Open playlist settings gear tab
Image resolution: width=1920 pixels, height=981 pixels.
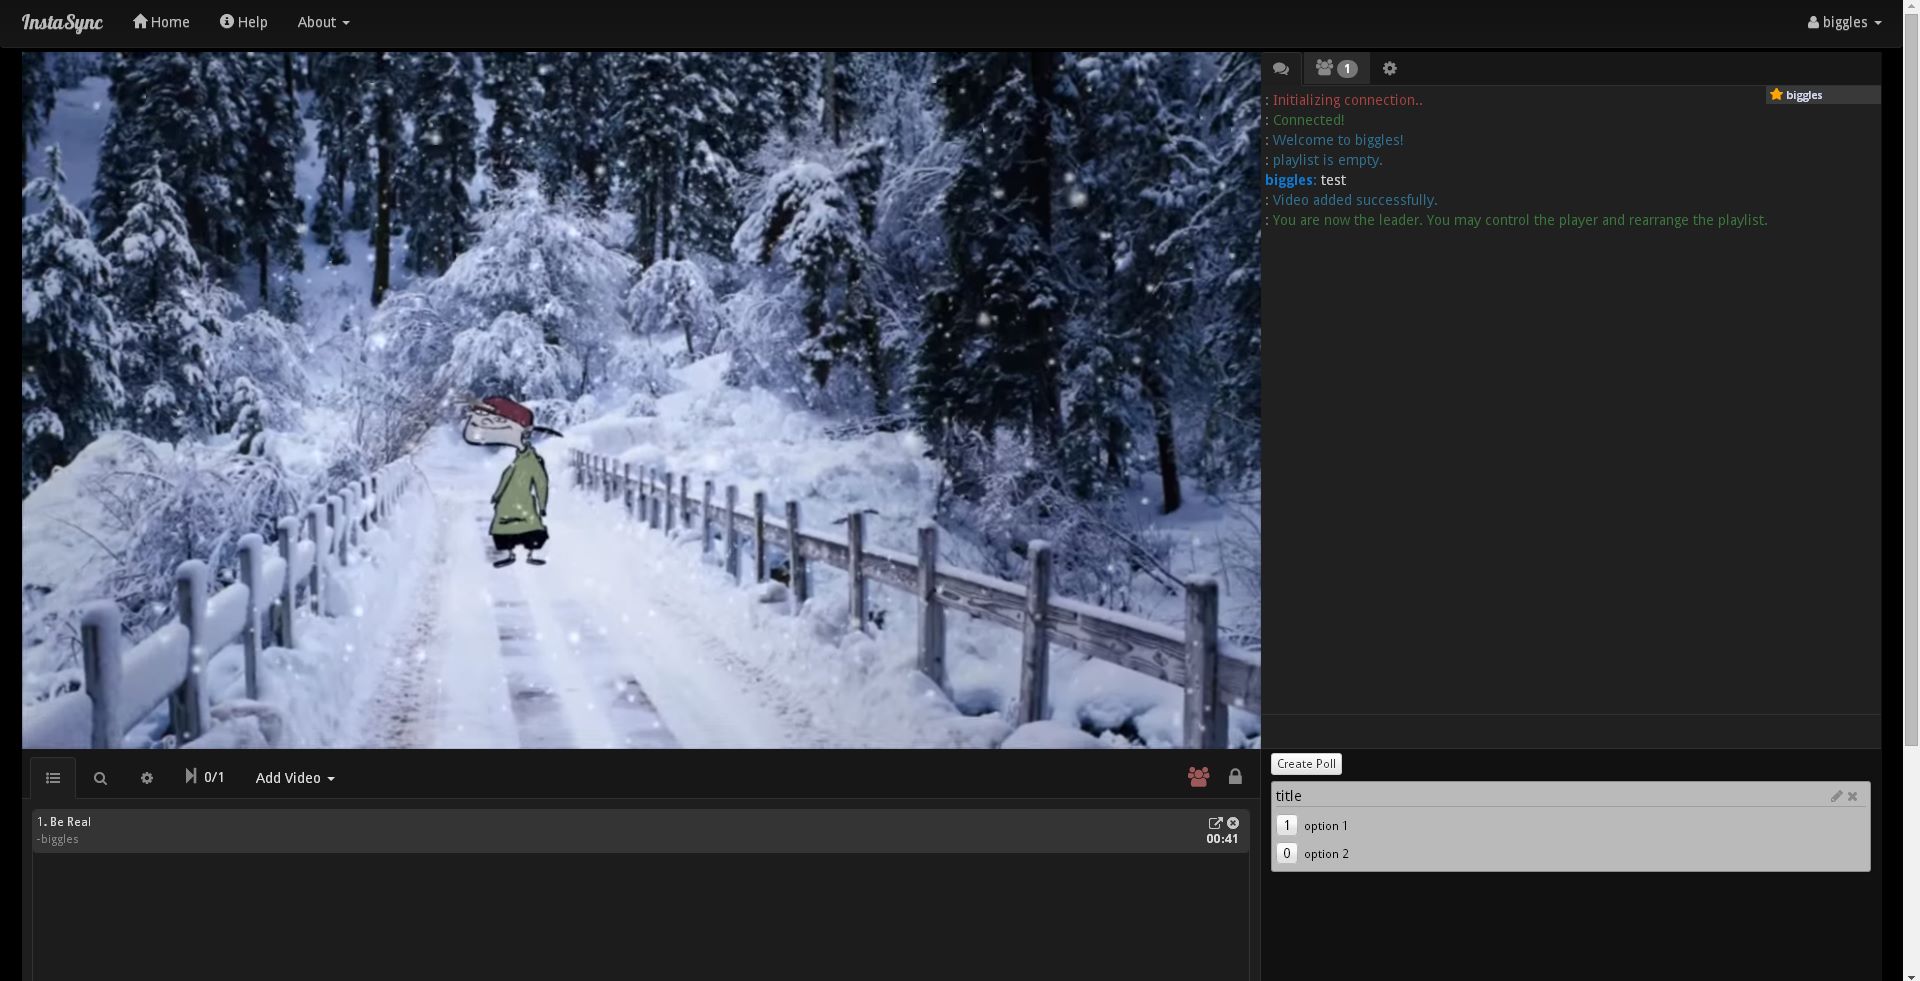click(x=147, y=778)
